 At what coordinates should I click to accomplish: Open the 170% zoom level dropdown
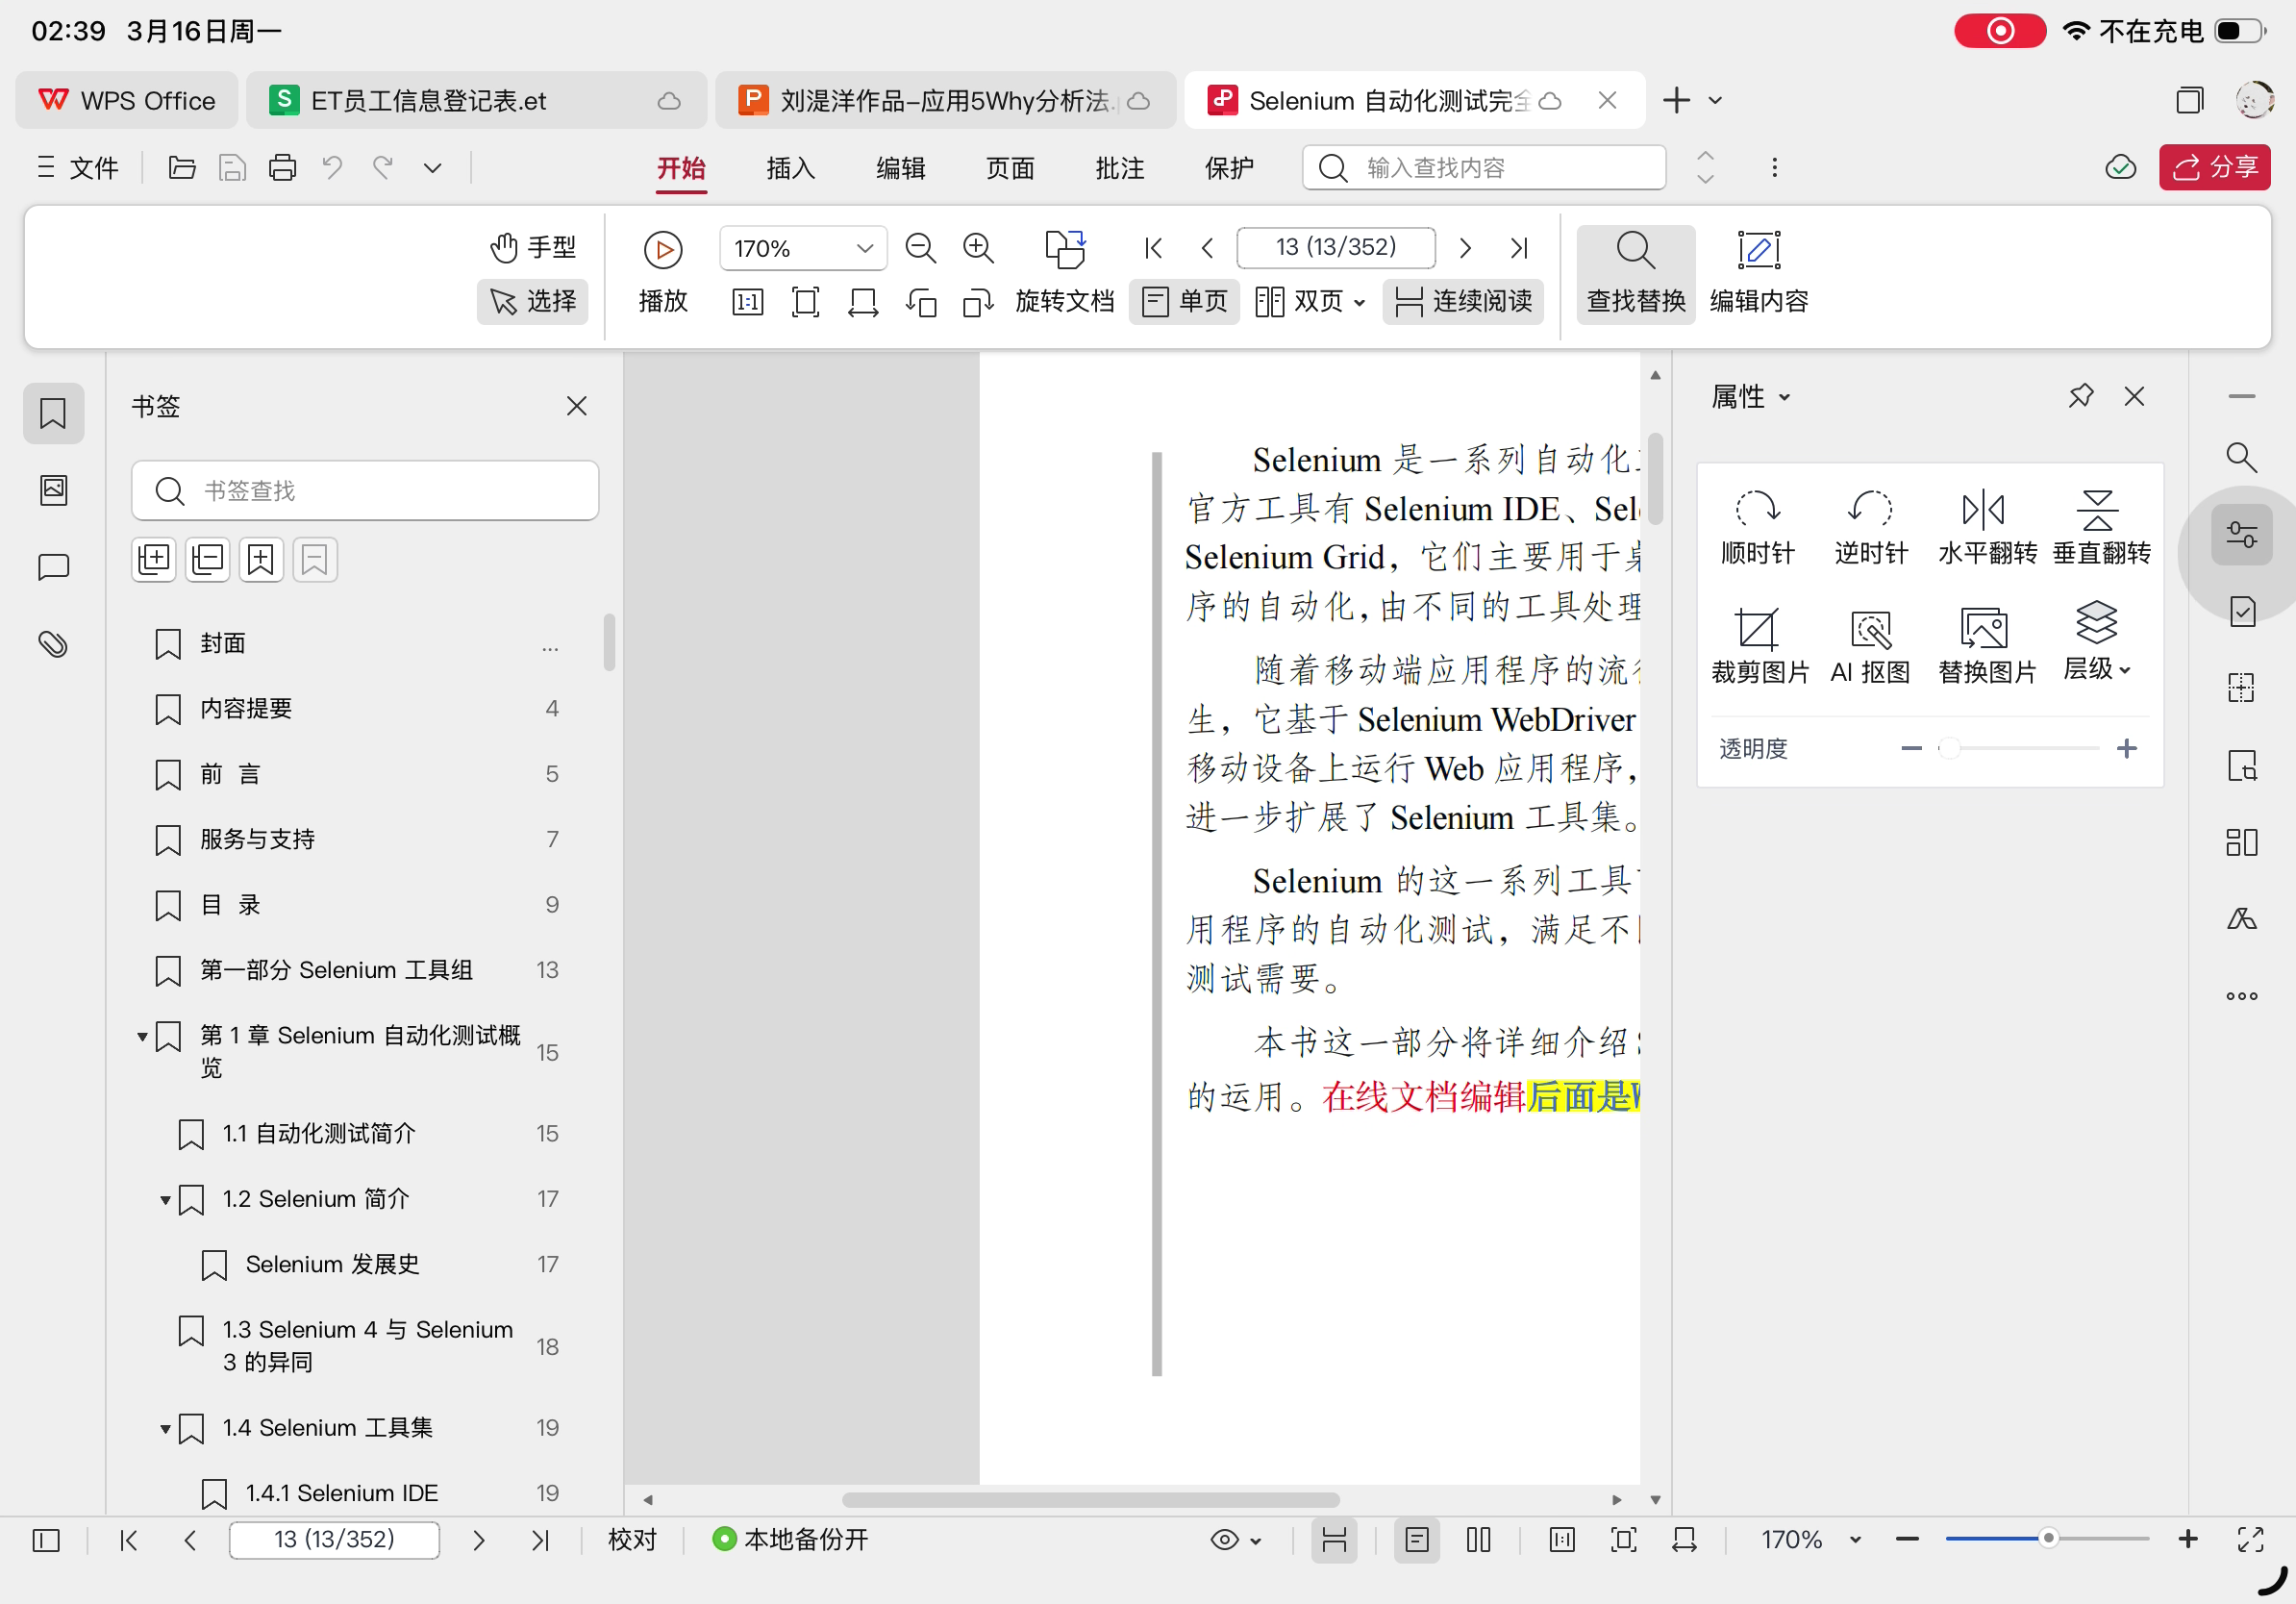(x=864, y=248)
